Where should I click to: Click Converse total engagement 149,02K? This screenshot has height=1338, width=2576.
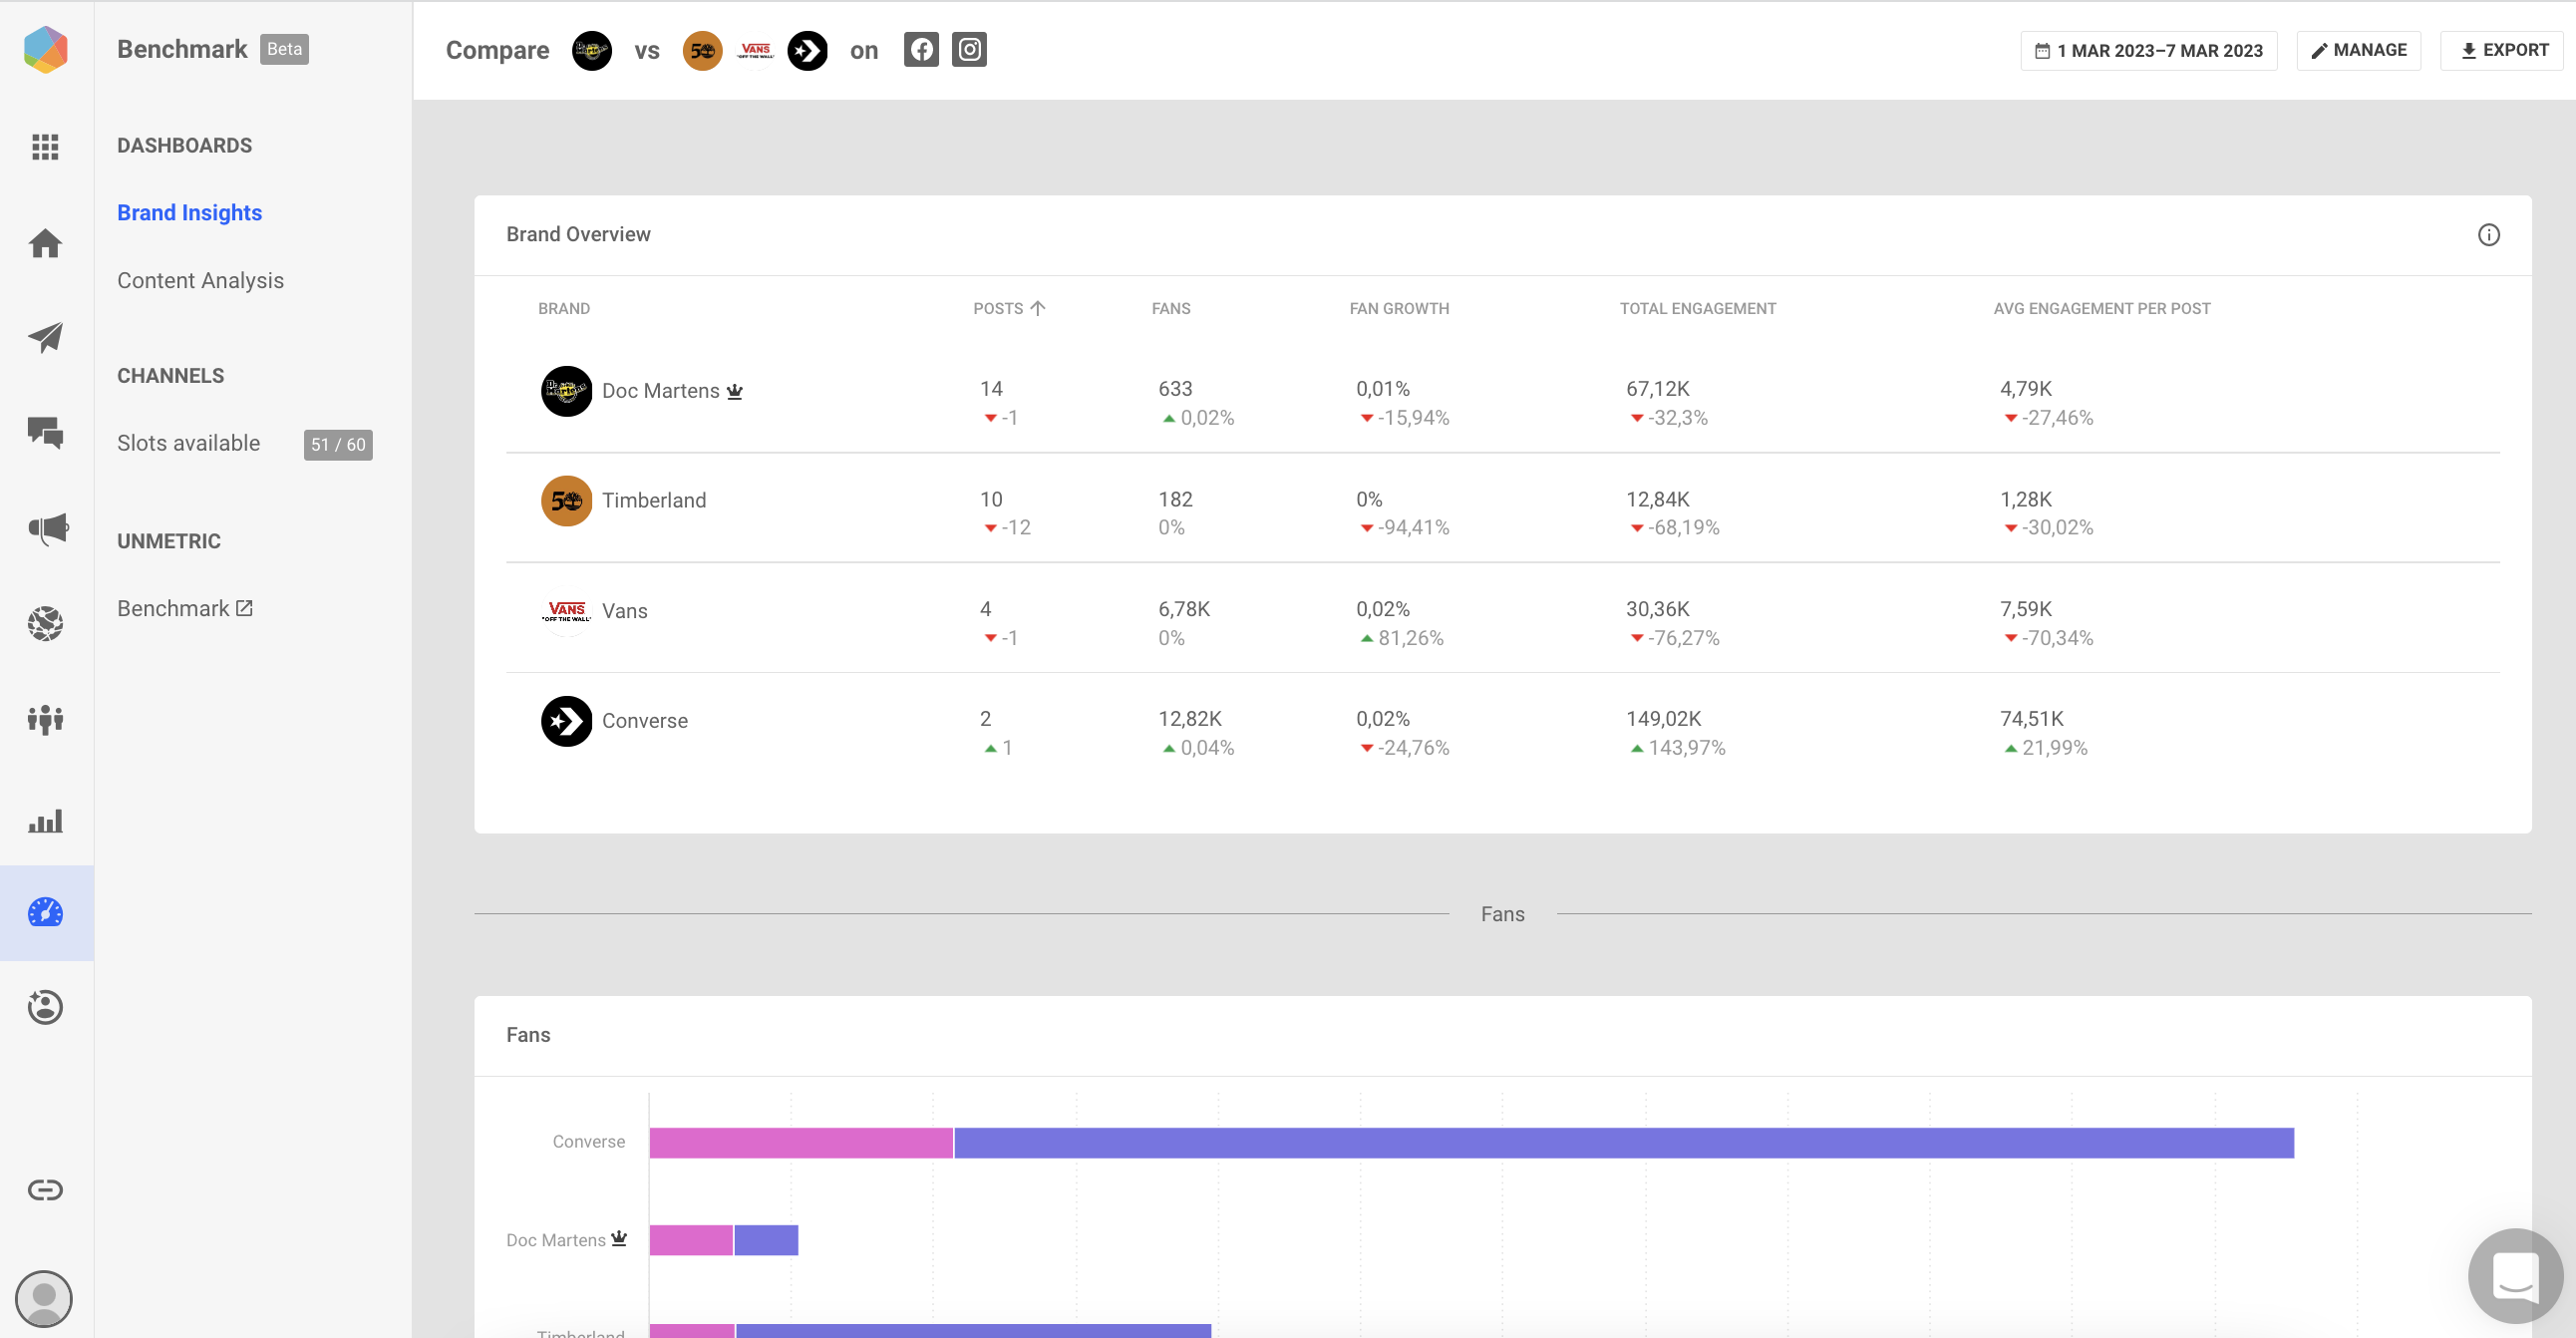tap(1664, 719)
